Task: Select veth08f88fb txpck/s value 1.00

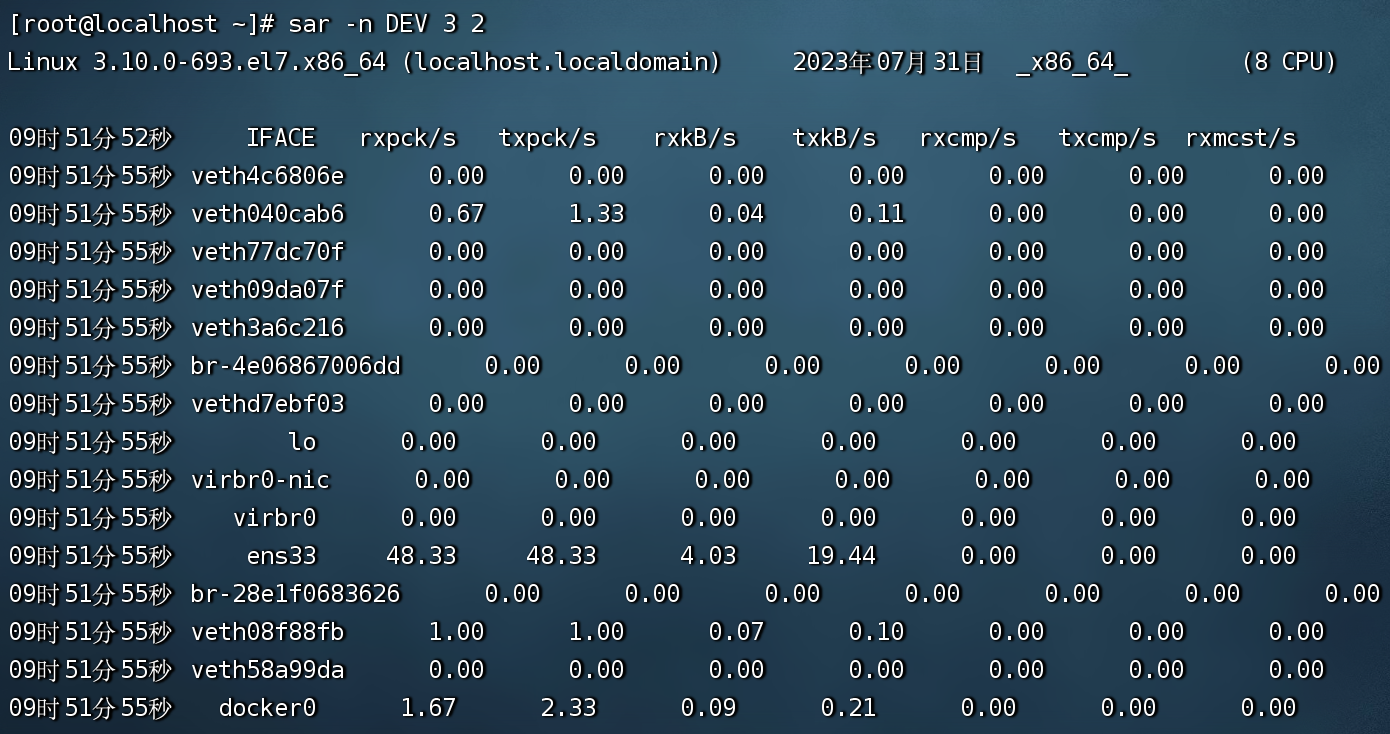Action: point(597,632)
